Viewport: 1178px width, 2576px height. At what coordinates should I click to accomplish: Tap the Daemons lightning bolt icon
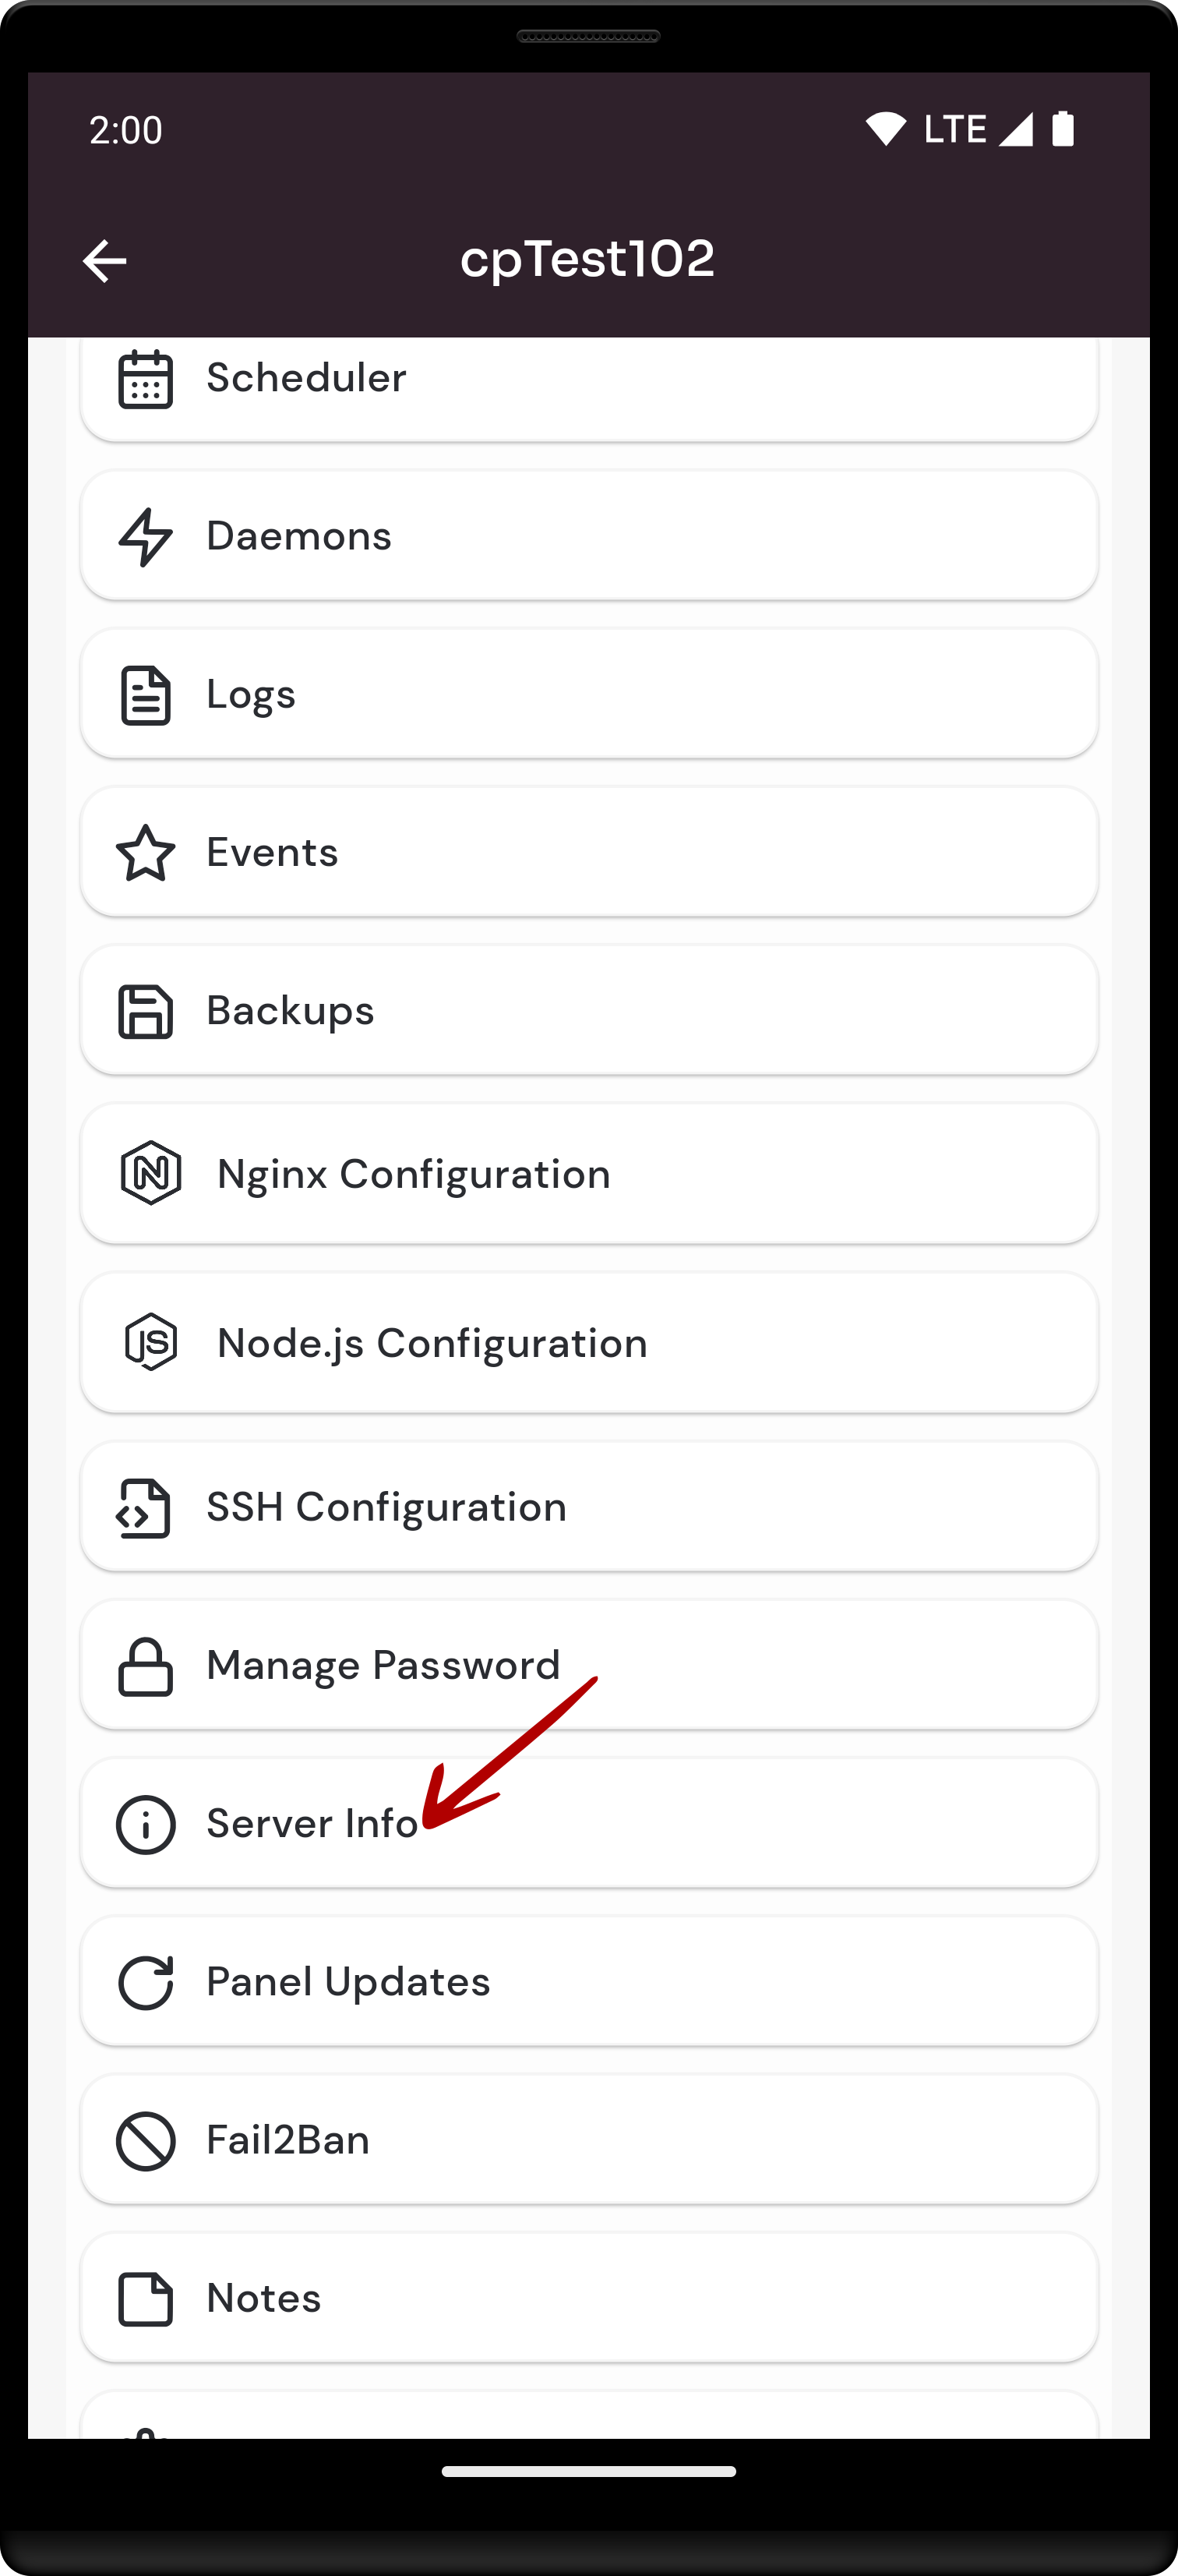(x=146, y=537)
